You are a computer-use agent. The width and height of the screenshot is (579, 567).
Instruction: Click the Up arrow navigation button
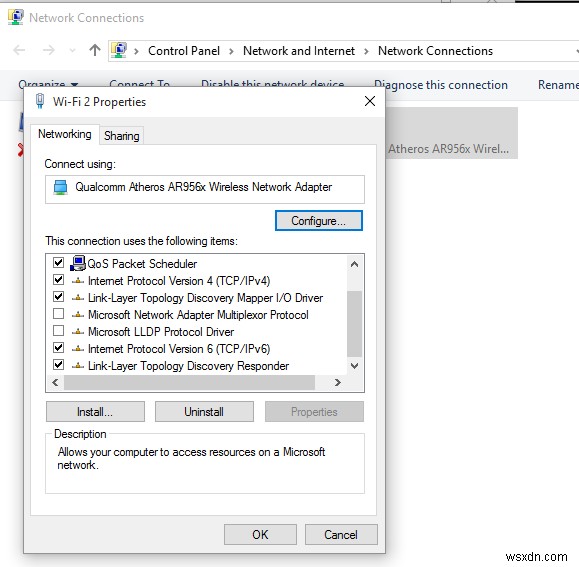click(95, 50)
